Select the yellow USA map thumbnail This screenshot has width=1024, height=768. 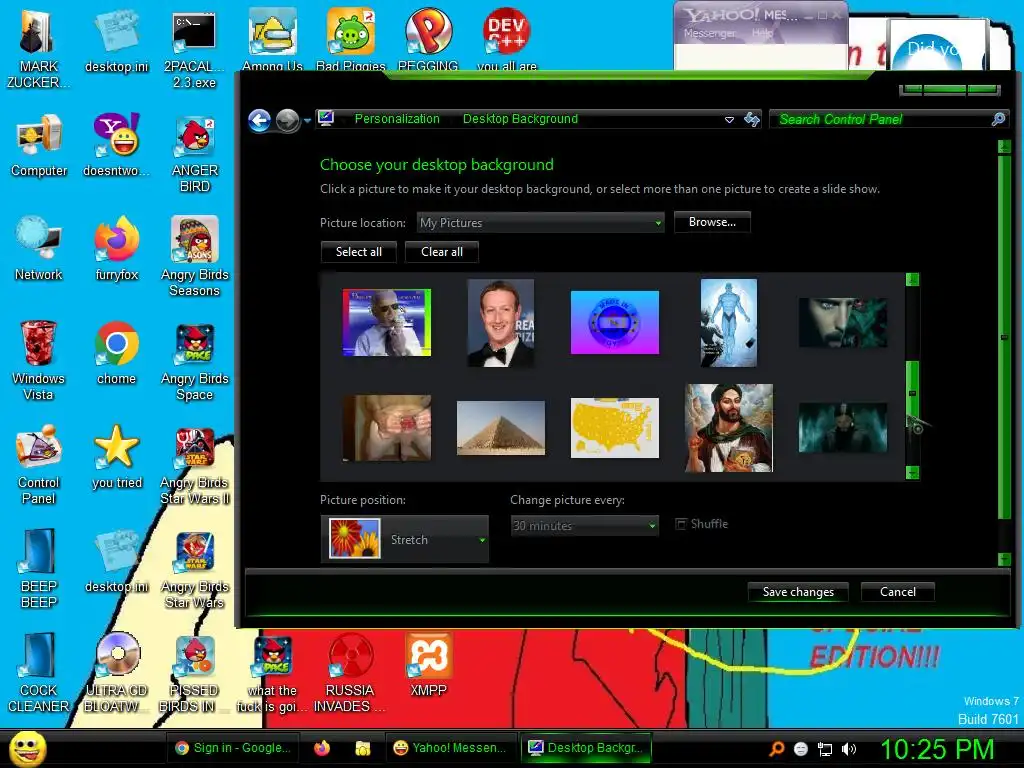pos(615,428)
